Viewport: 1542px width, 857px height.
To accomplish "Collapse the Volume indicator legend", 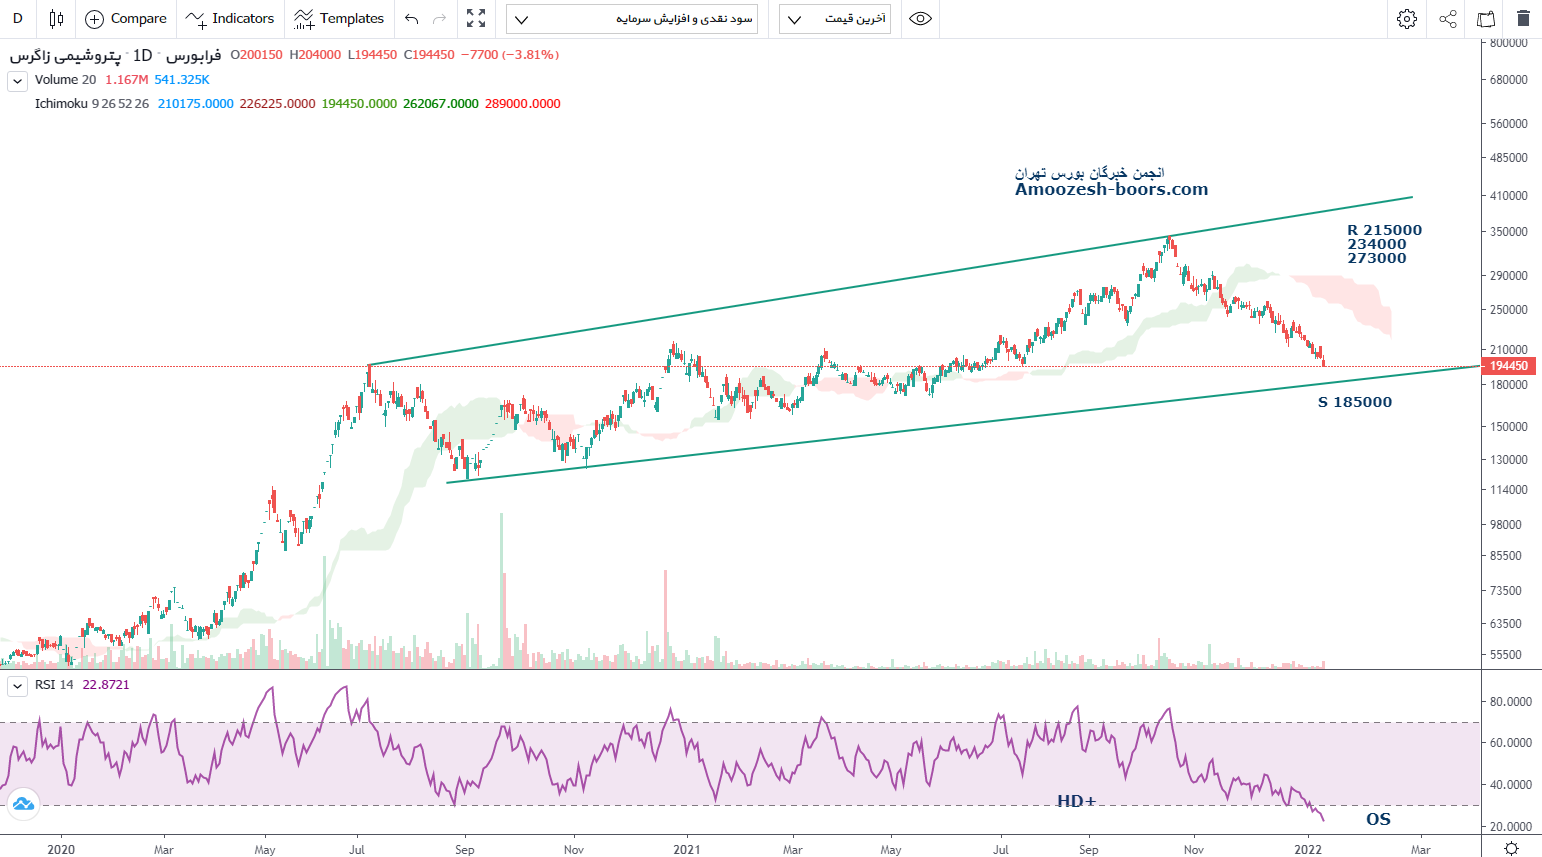I will point(17,81).
